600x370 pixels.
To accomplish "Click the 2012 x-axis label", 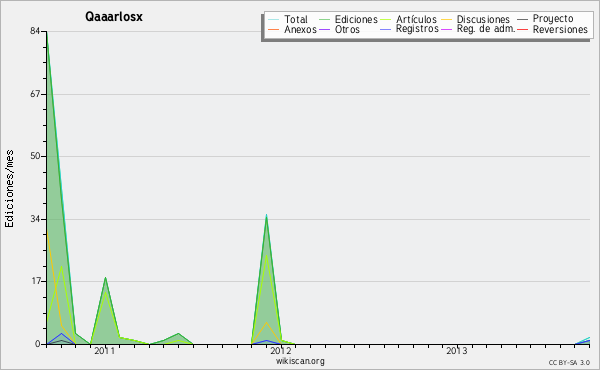I will 281,351.
